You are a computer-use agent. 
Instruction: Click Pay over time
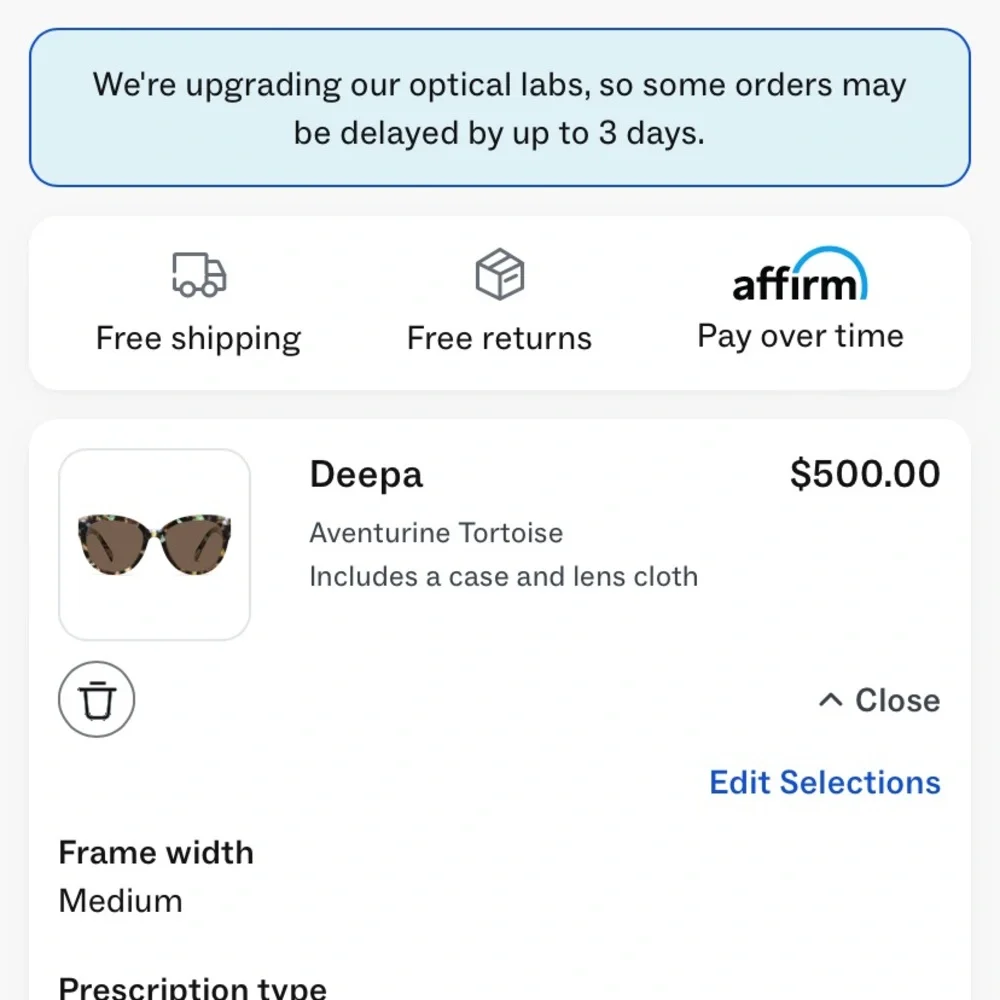point(799,335)
